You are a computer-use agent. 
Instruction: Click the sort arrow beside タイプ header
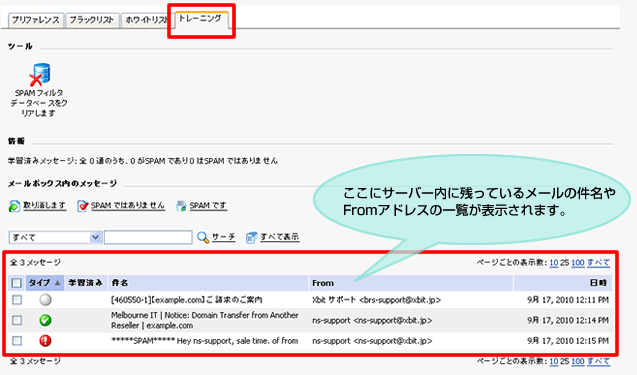pyautogui.click(x=57, y=283)
